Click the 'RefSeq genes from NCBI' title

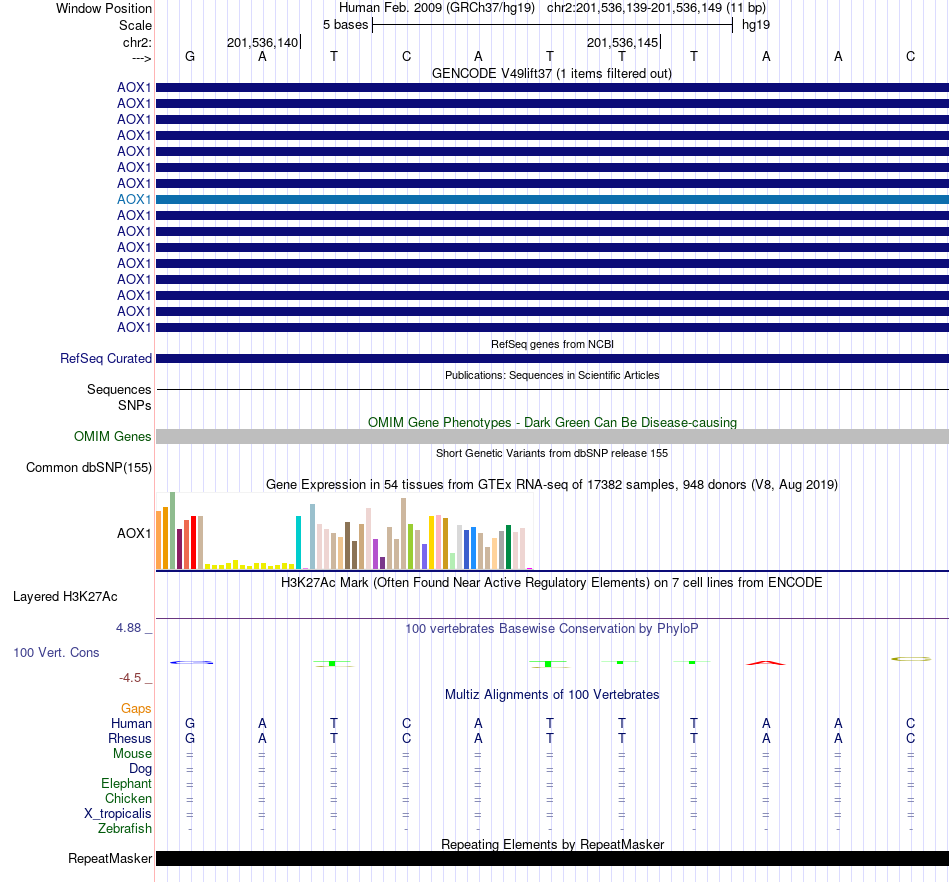point(552,344)
